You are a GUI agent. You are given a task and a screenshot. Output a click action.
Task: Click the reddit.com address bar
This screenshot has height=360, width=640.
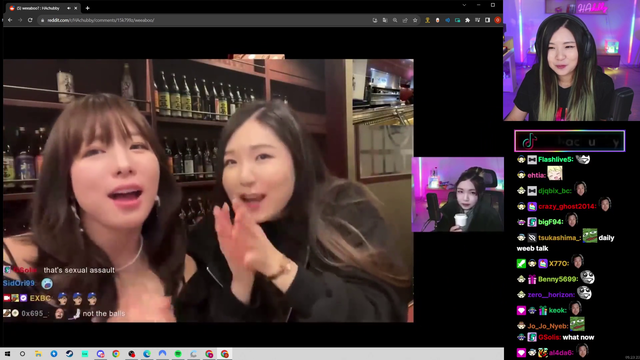204,20
